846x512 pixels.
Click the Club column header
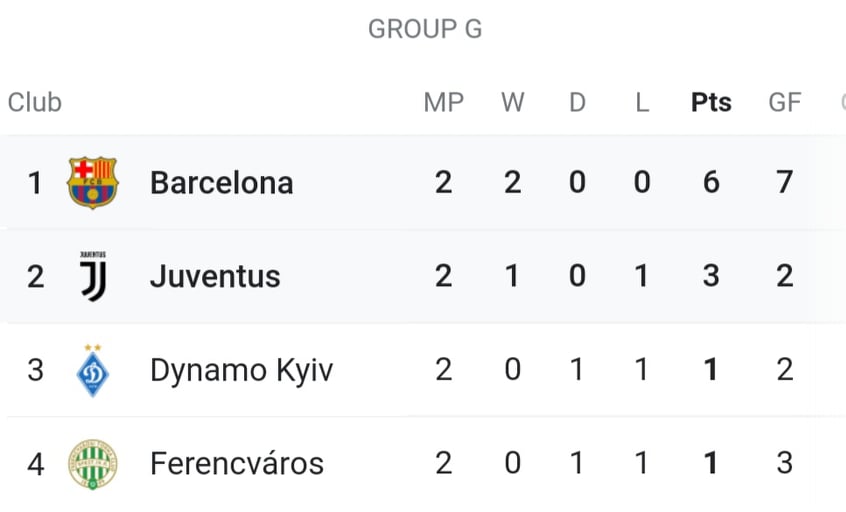click(x=35, y=102)
